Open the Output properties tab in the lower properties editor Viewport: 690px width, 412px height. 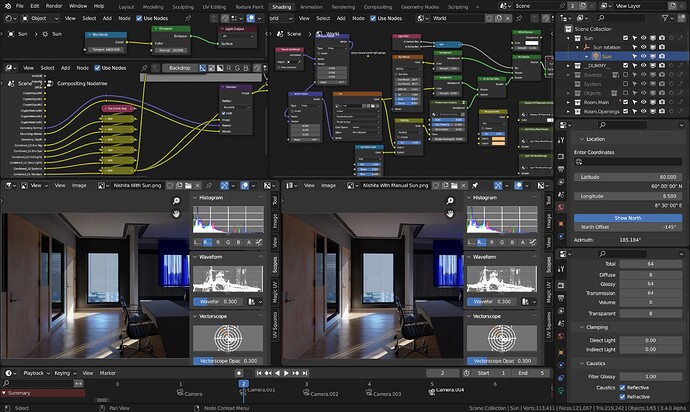click(x=561, y=298)
